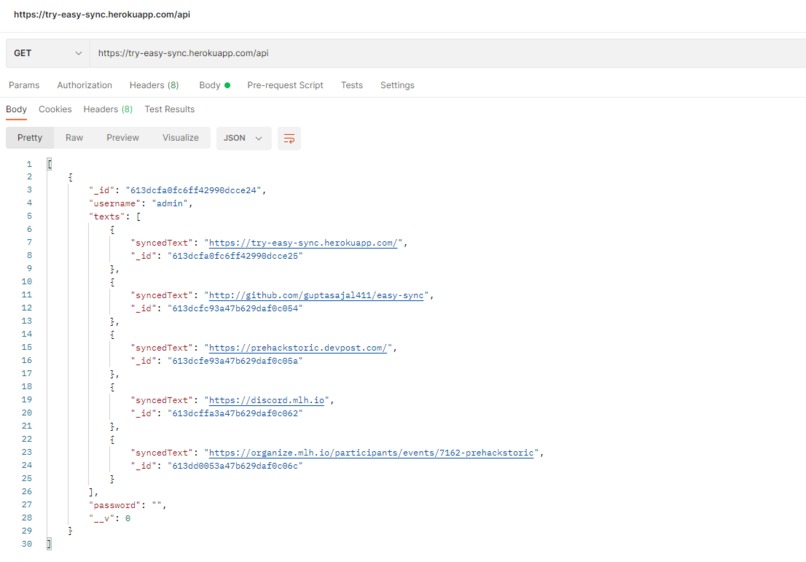Image resolution: width=806 pixels, height=562 pixels.
Task: Select the request Body tab with green dot
Action: pos(214,85)
